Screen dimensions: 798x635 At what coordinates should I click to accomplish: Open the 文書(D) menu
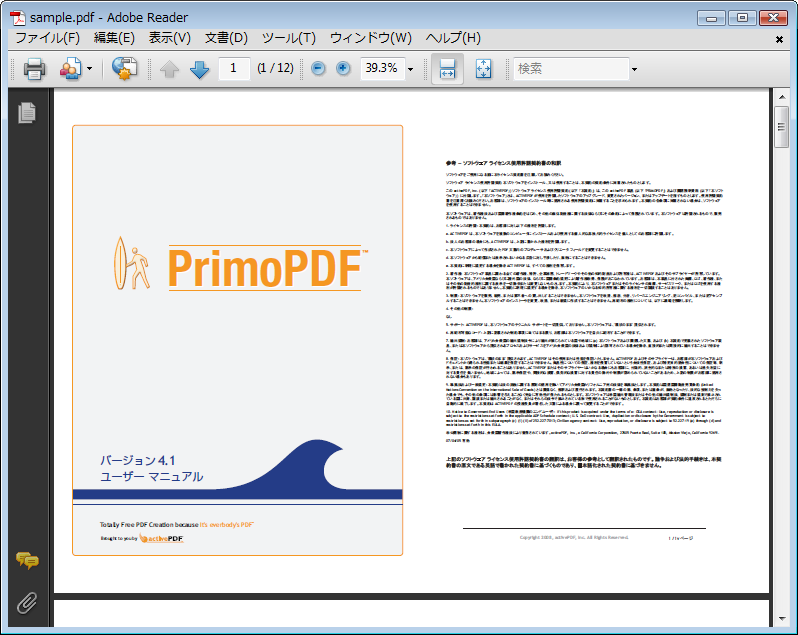pyautogui.click(x=226, y=38)
